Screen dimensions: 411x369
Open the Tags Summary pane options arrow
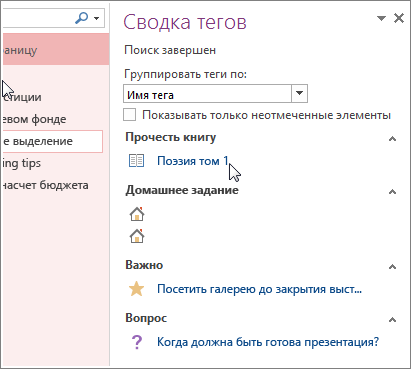pos(381,18)
